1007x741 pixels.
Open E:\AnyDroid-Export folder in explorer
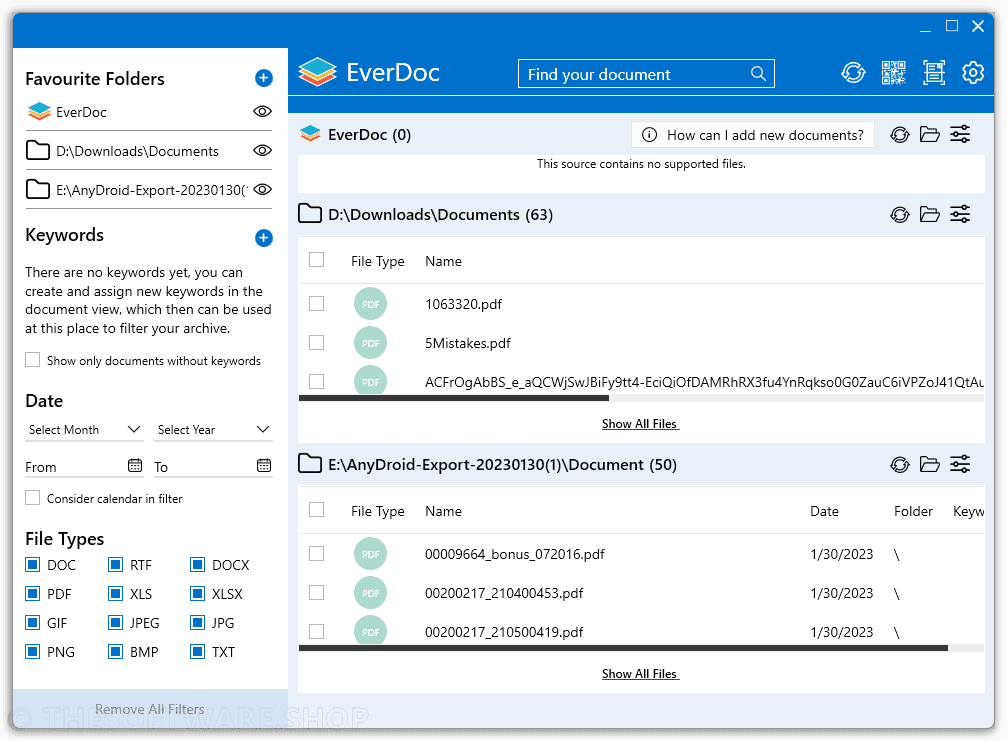[929, 464]
